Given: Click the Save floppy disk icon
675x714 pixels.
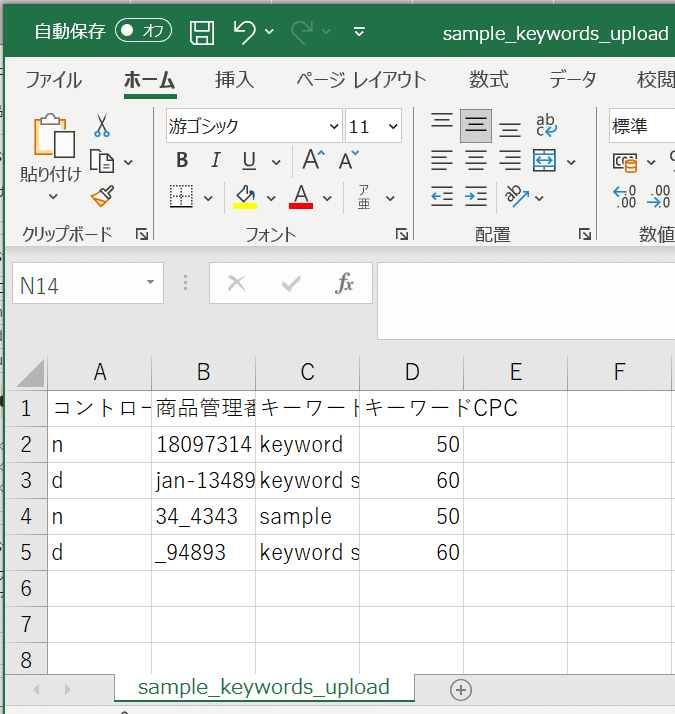Looking at the screenshot, I should click(202, 32).
